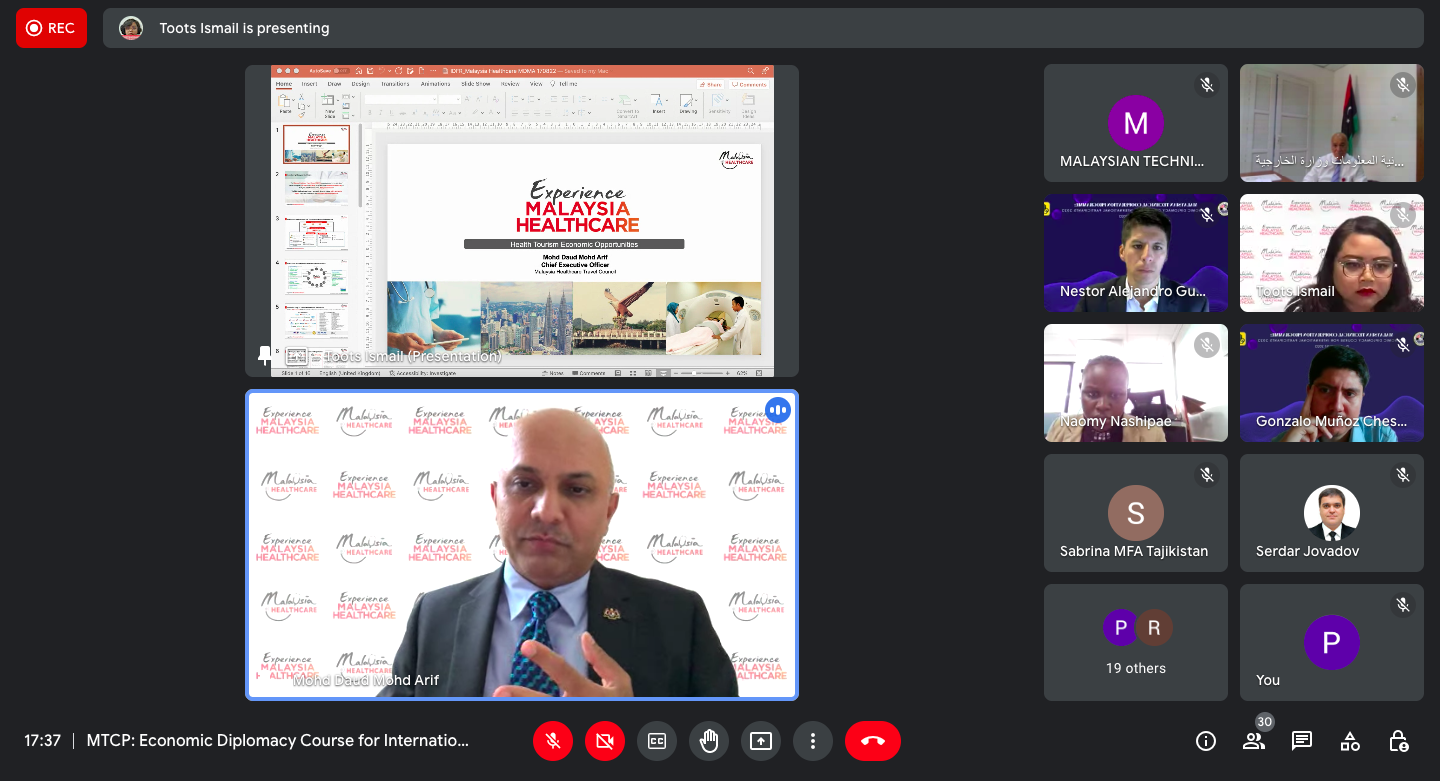
Task: Open host controls lock icon
Action: 1399,741
